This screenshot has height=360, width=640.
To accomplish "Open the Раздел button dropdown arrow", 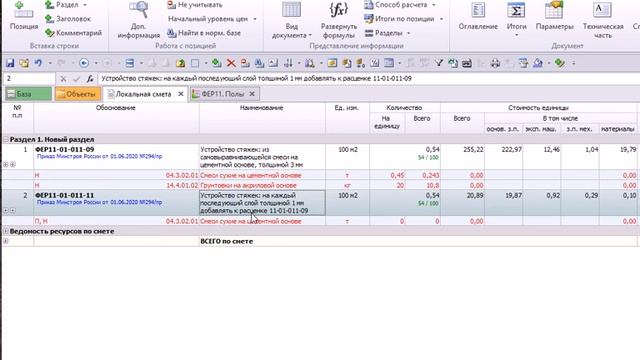I will click(85, 5).
